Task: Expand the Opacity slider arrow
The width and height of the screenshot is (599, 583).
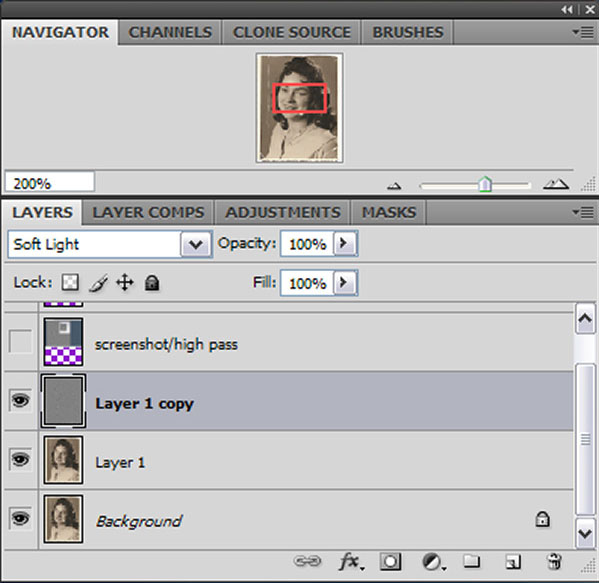Action: point(345,243)
